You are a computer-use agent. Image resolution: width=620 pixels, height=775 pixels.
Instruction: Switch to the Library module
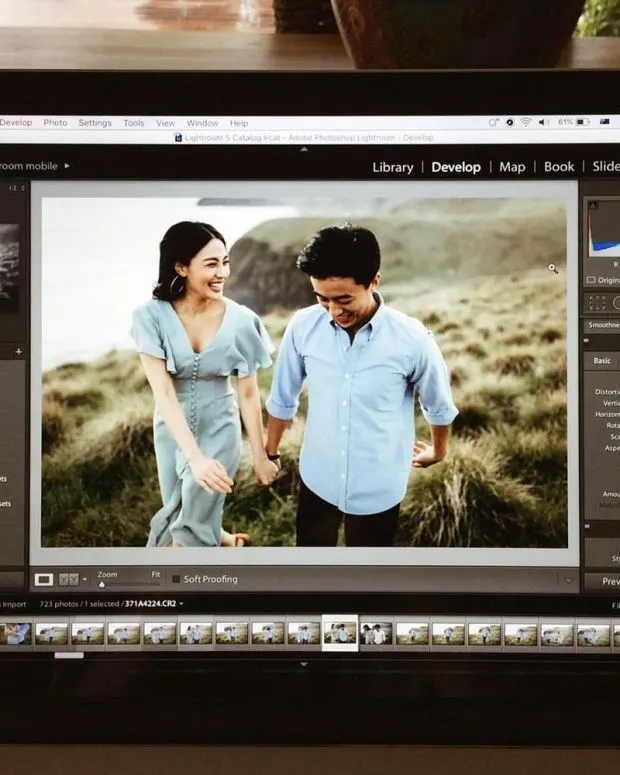392,167
